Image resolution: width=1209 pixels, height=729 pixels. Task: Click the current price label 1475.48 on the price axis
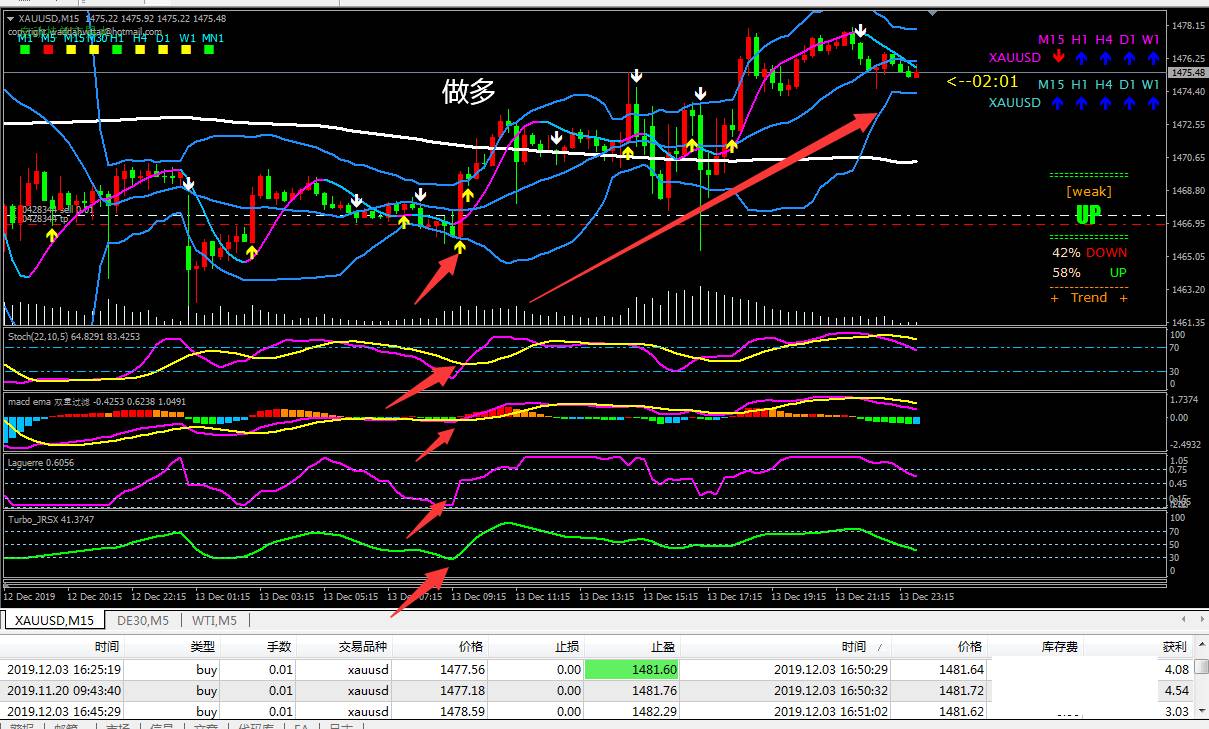[x=1187, y=73]
